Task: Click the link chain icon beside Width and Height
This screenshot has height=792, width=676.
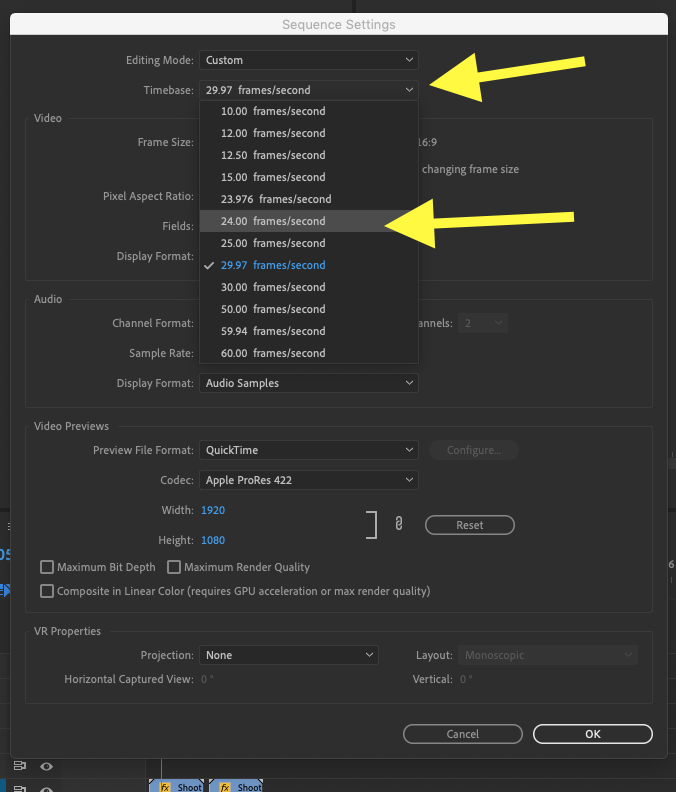Action: coord(399,523)
